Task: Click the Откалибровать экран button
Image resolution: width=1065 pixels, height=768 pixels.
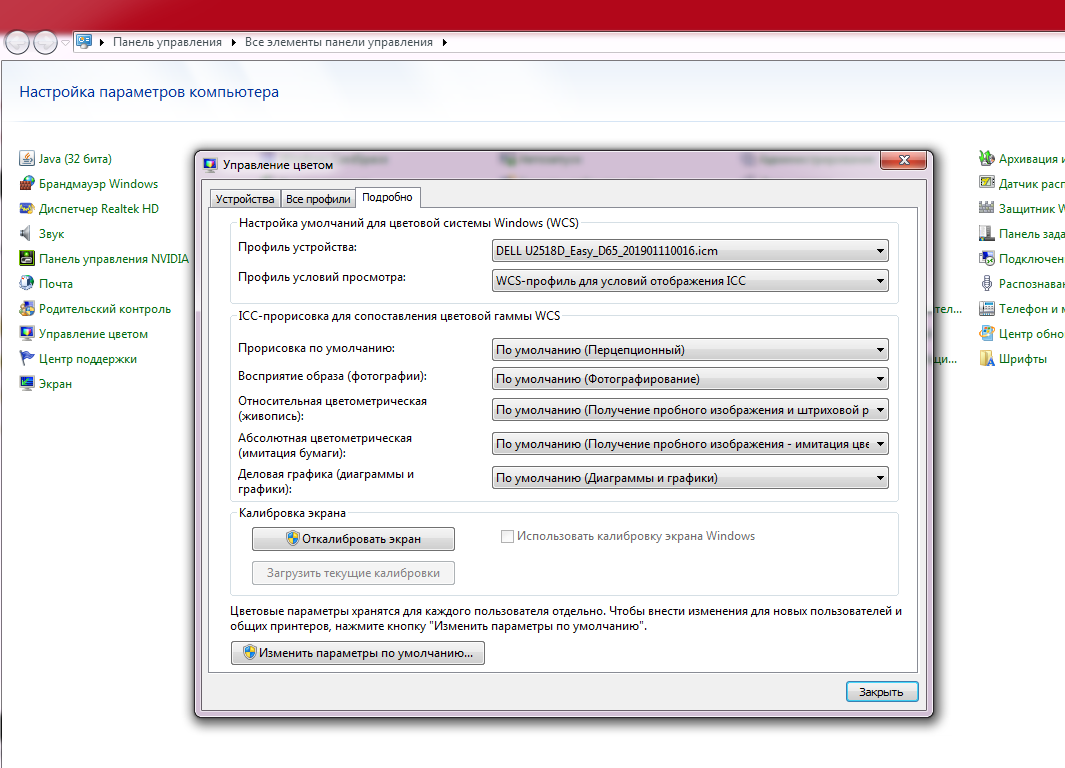Action: [353, 539]
